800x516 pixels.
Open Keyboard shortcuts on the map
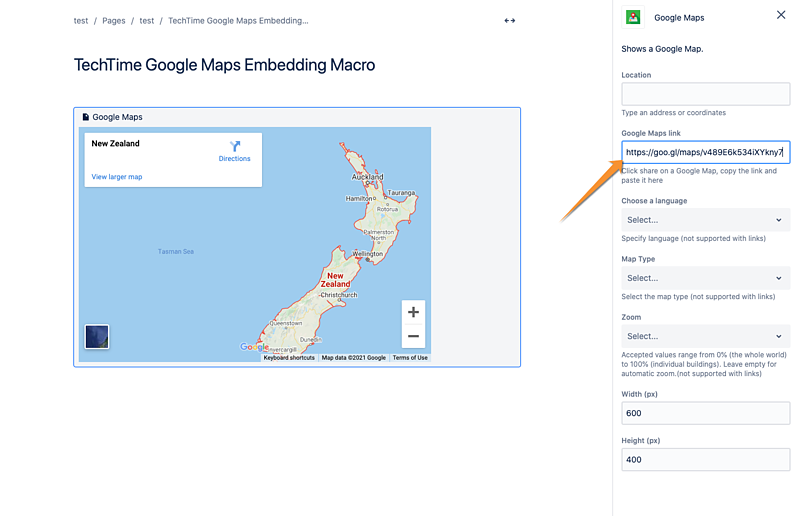[289, 358]
